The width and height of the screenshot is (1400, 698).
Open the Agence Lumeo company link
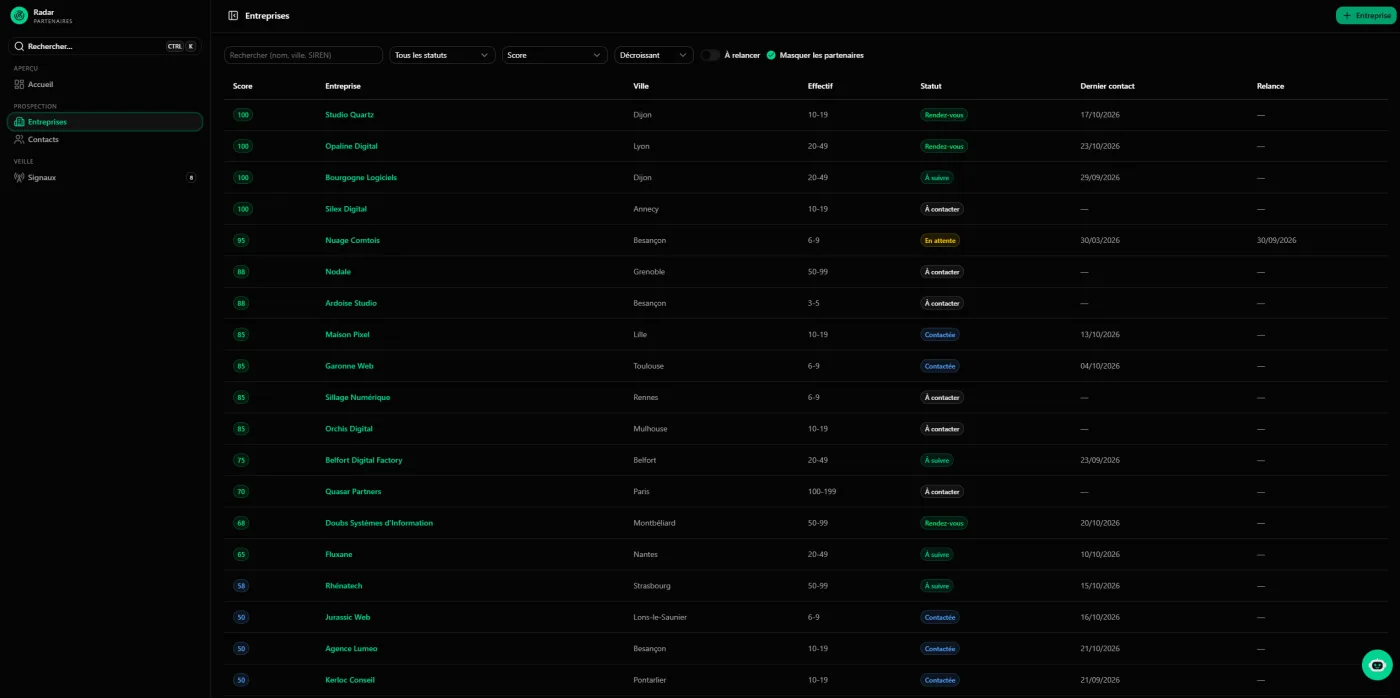tap(351, 648)
